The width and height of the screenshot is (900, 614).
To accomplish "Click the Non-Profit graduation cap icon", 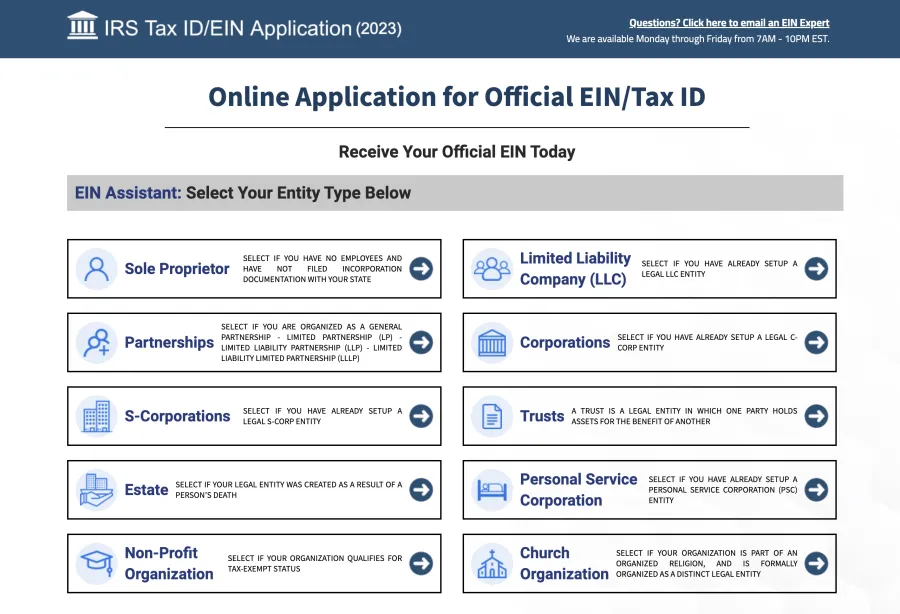I will 96,564.
